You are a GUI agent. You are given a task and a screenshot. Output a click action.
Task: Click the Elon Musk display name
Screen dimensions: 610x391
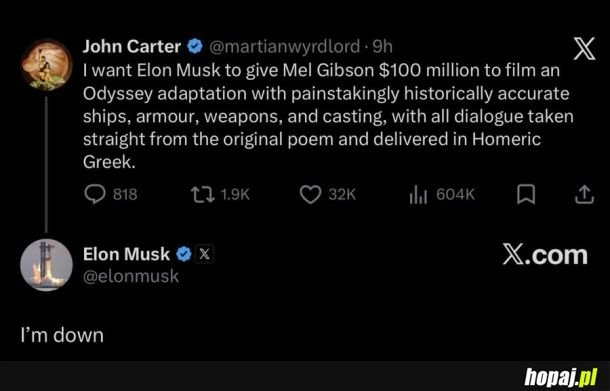(x=126, y=254)
